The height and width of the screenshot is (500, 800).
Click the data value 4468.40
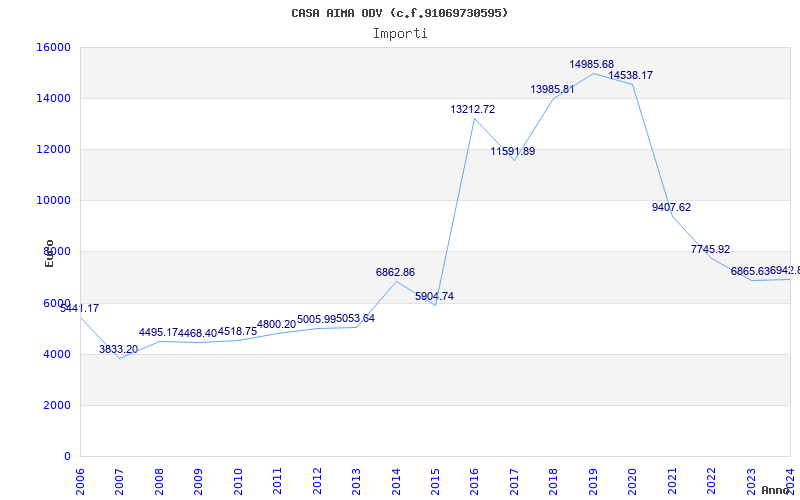click(197, 334)
